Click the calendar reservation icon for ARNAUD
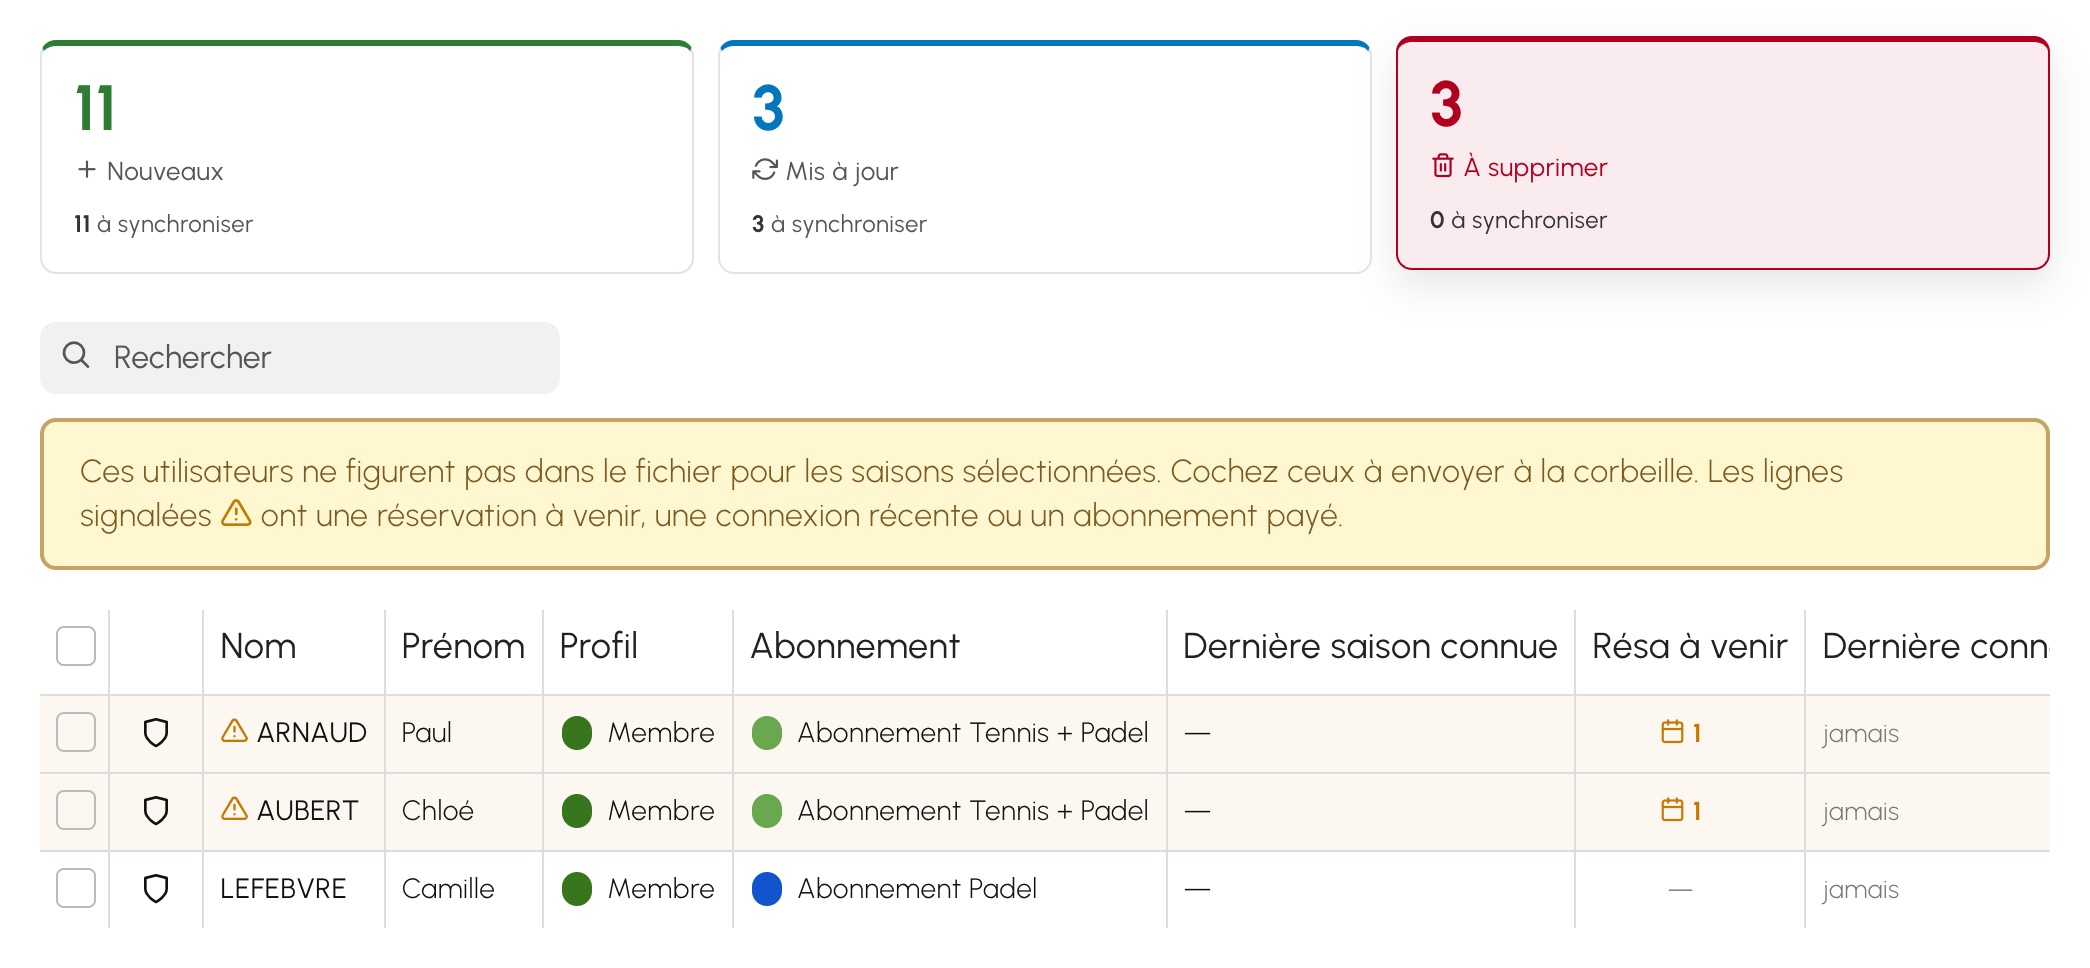Screen dimensions: 2090x968 (x=1672, y=732)
